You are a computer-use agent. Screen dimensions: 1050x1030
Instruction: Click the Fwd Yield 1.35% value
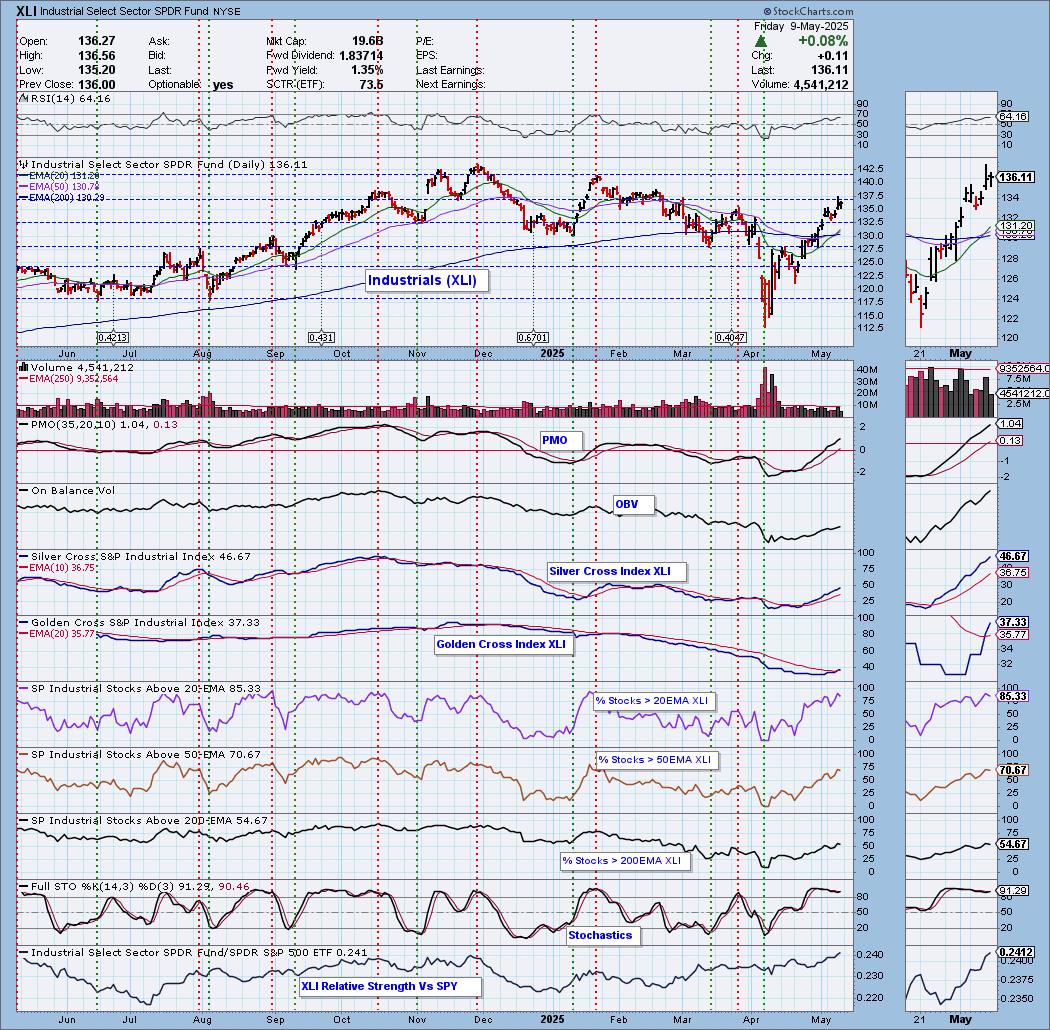[366, 70]
